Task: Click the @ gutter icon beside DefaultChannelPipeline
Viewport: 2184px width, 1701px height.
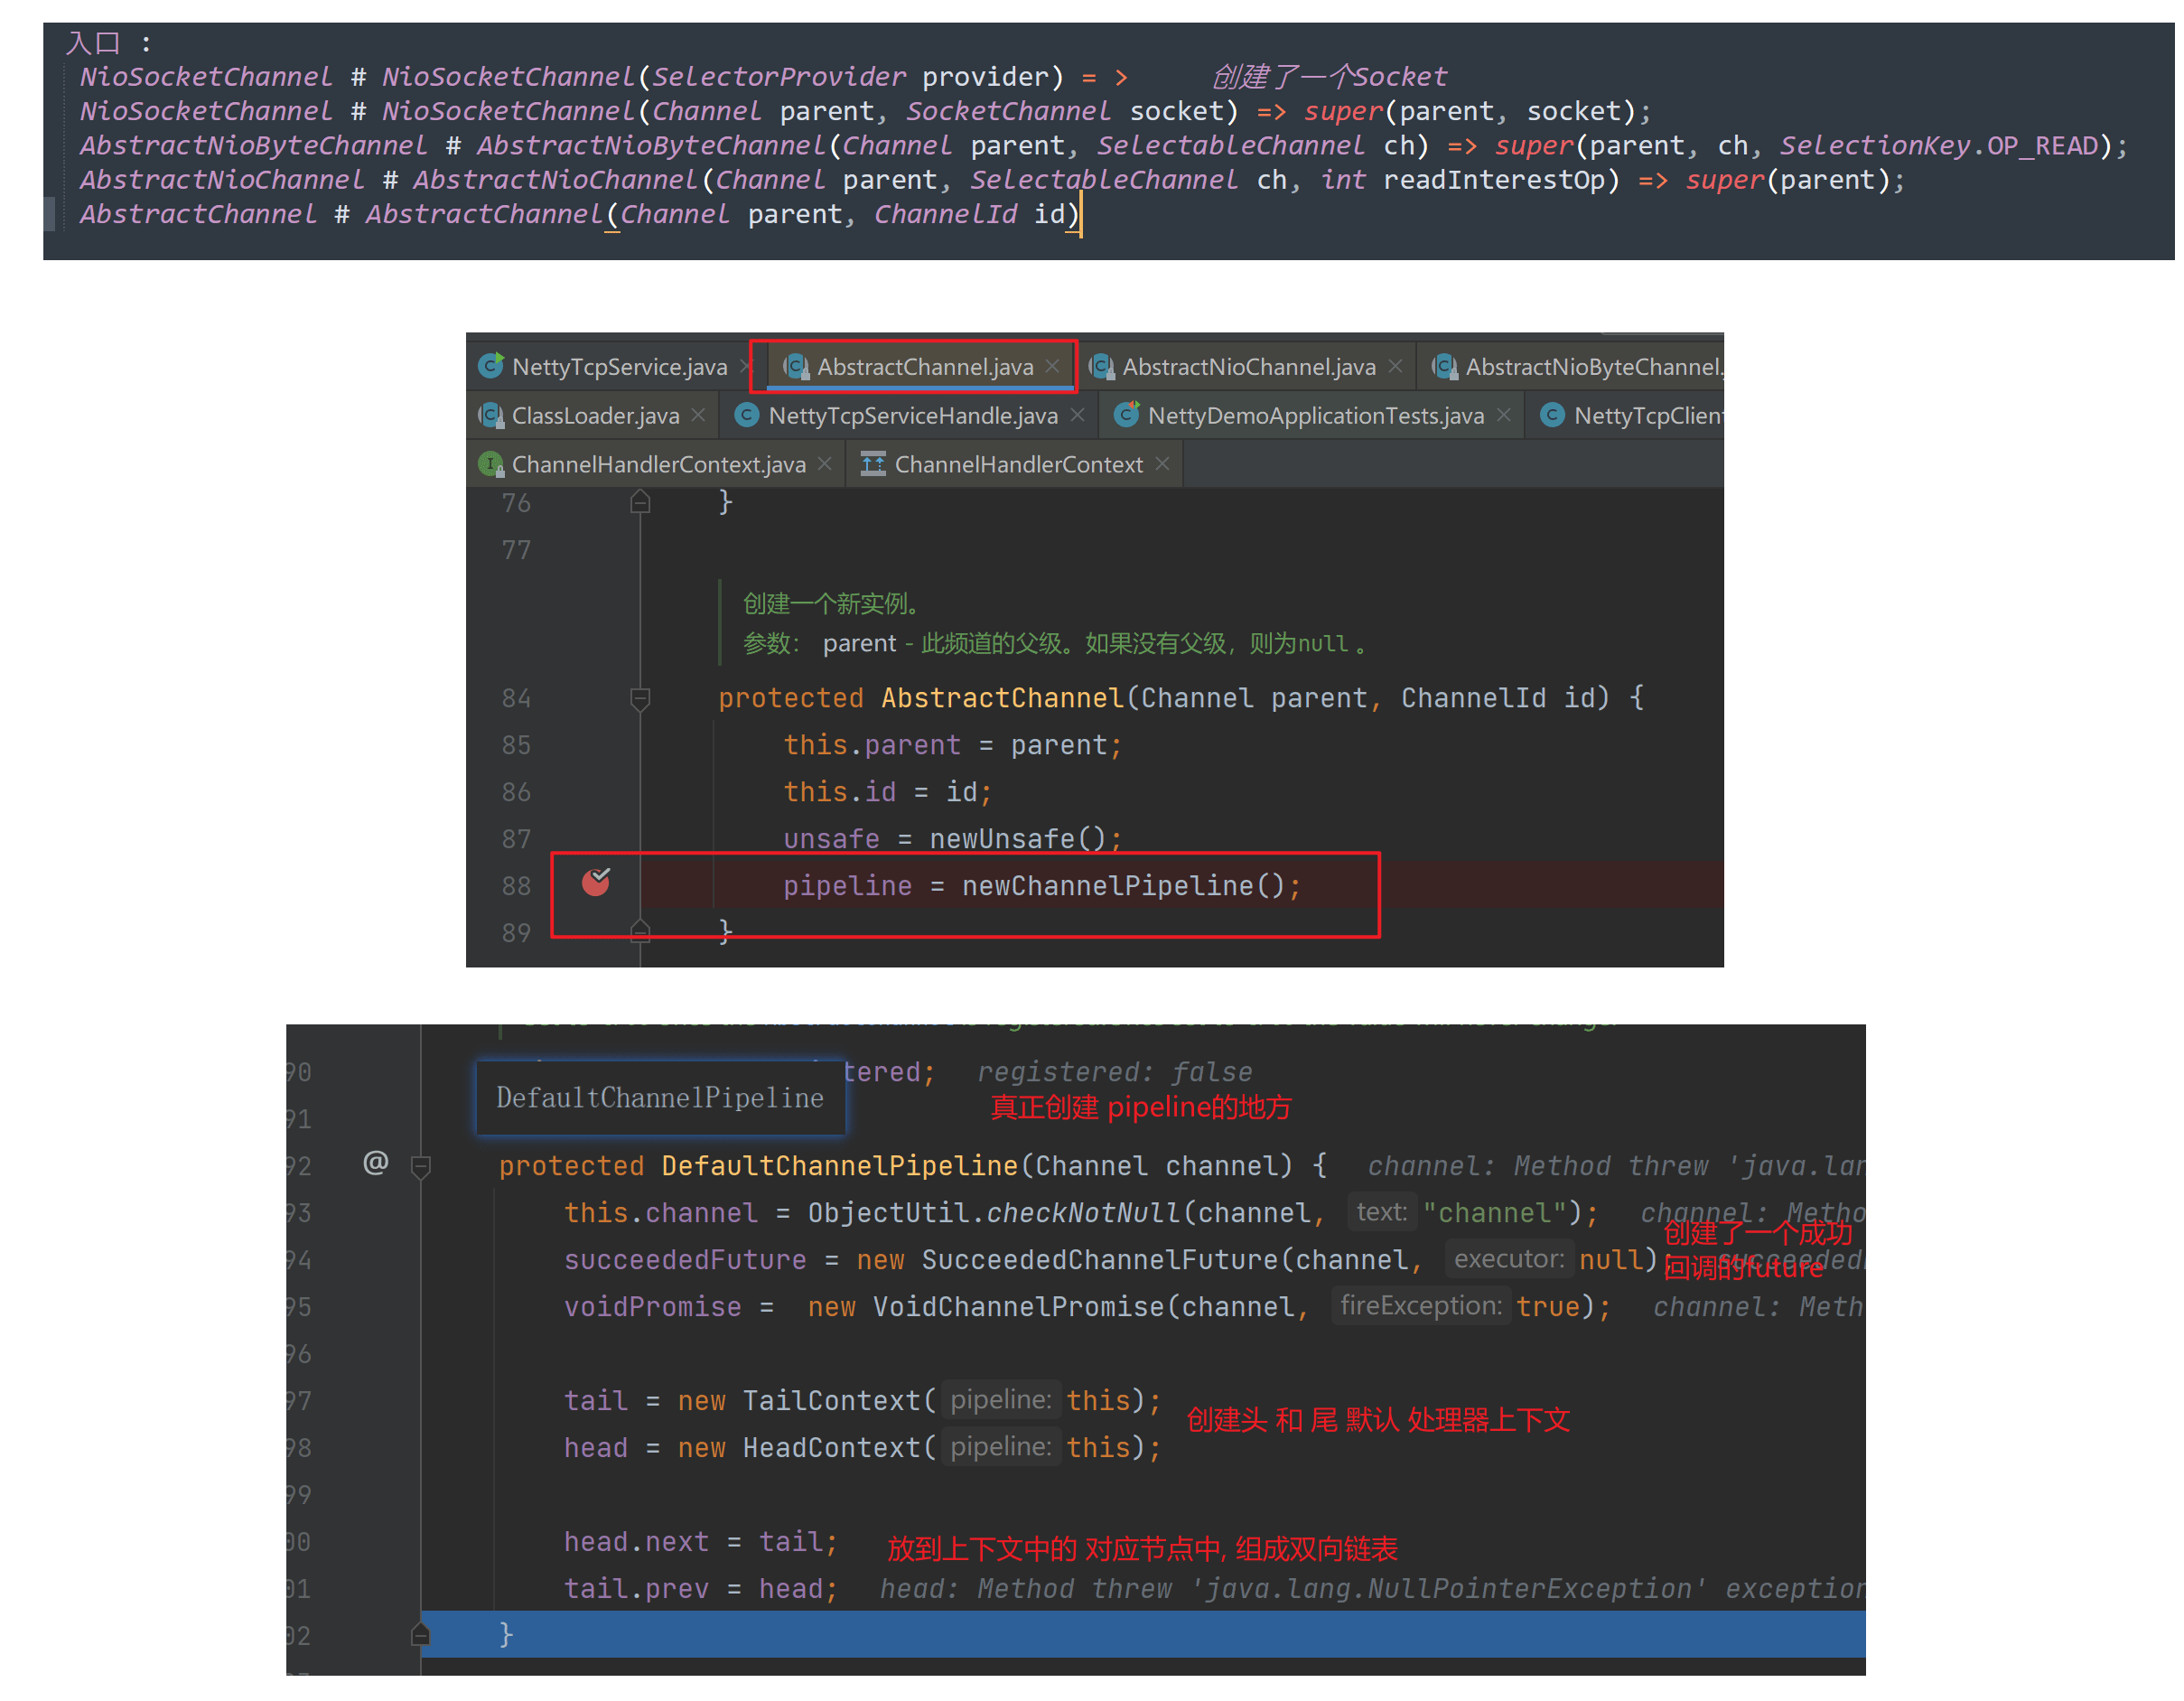Action: pos(376,1163)
